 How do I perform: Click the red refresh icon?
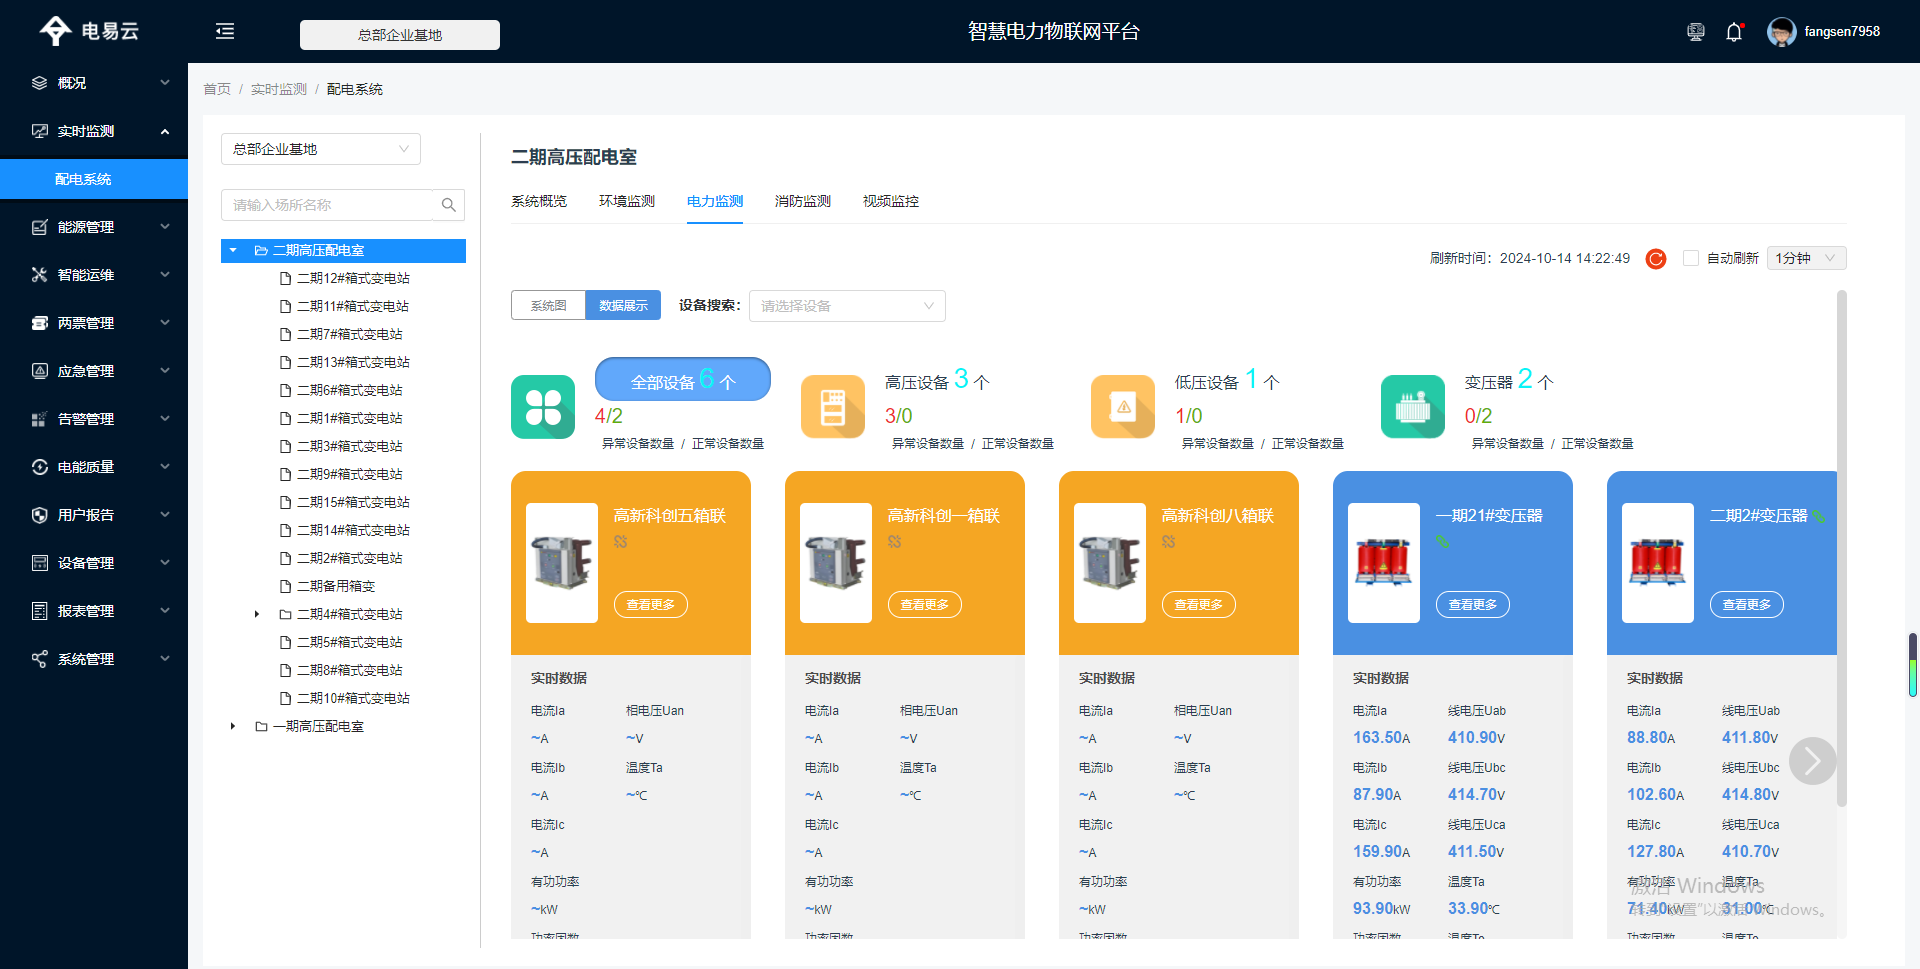click(1656, 259)
